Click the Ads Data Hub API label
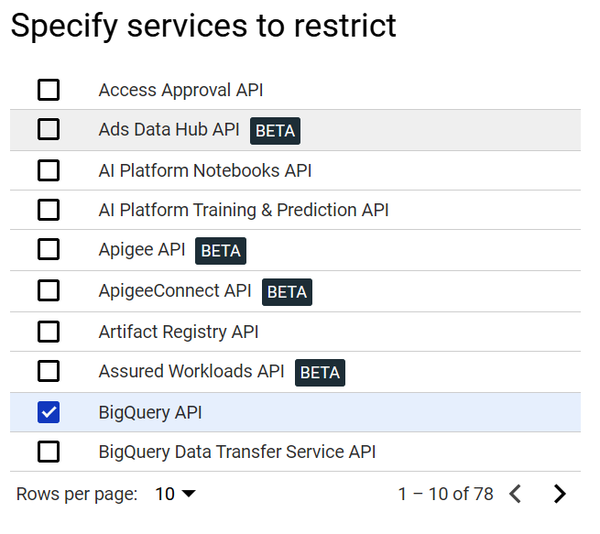 pyautogui.click(x=169, y=129)
